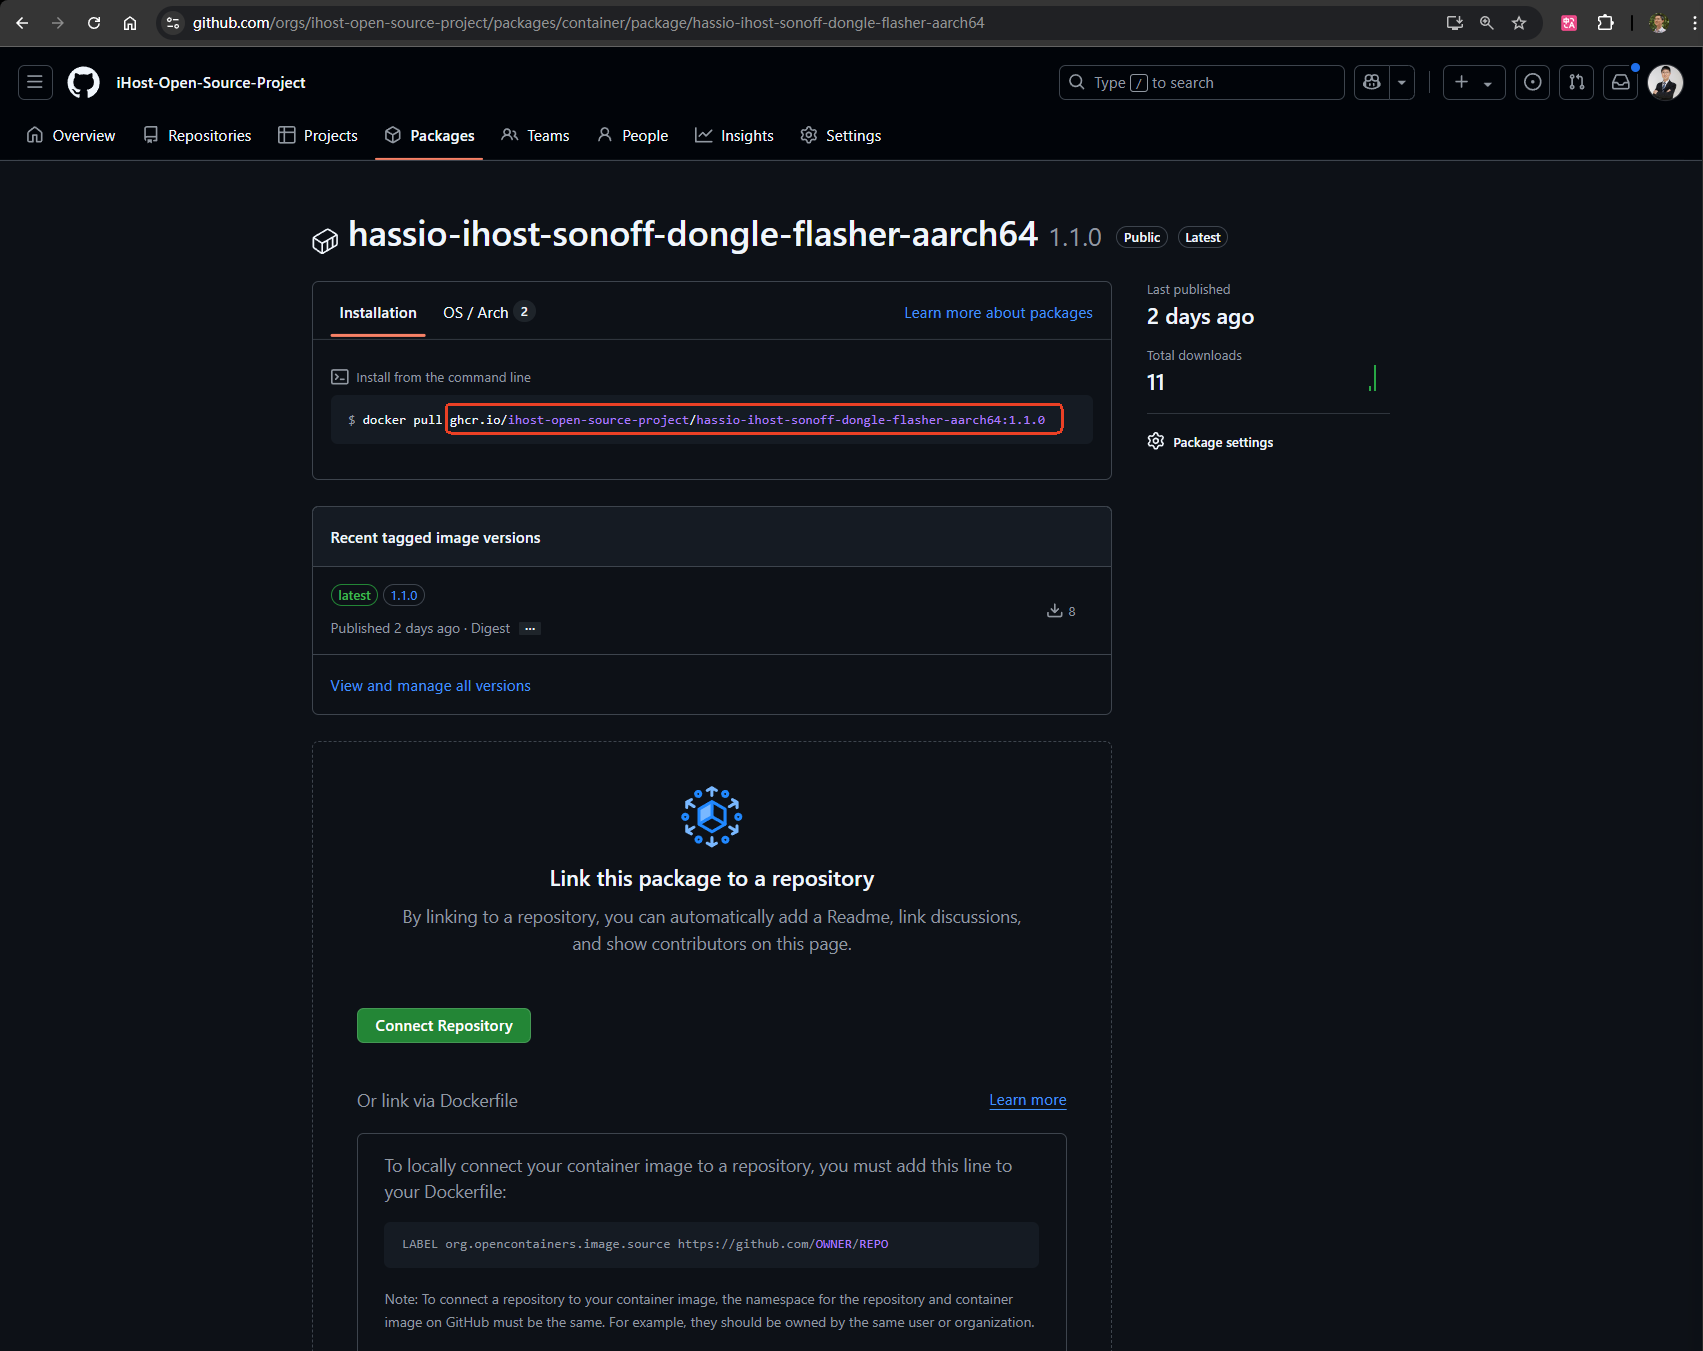Image resolution: width=1703 pixels, height=1351 pixels.
Task: Open GitHub Copilot chat
Action: 1372,82
